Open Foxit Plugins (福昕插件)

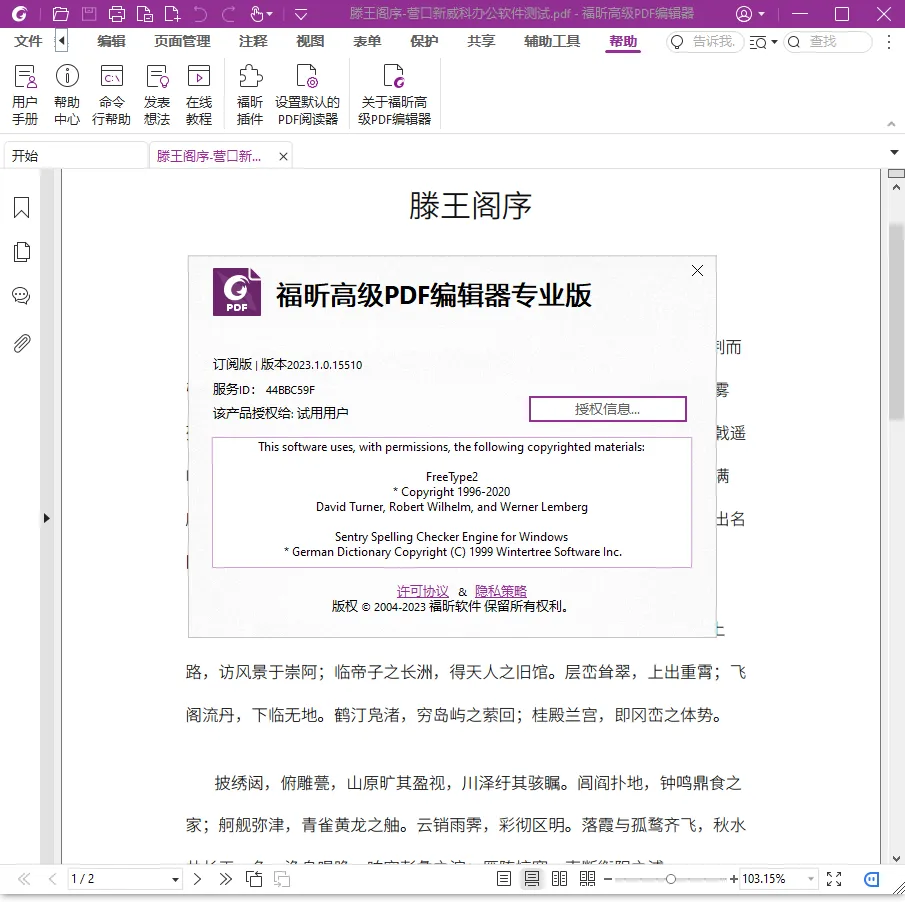[x=250, y=95]
